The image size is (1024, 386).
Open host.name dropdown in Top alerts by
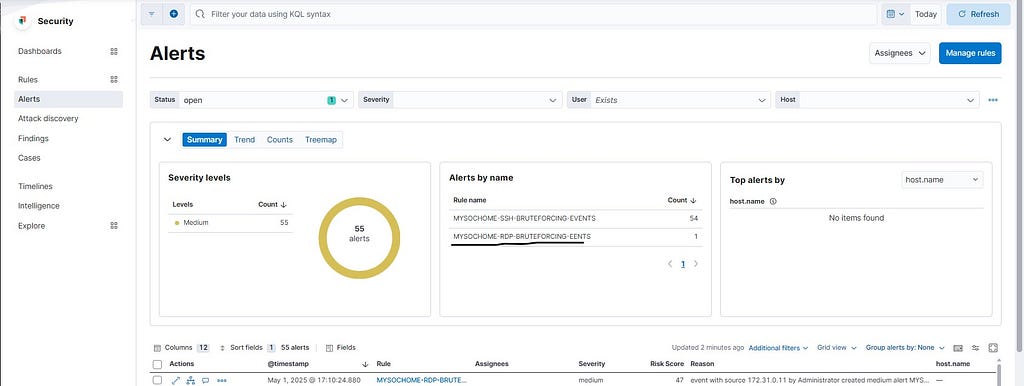[942, 180]
